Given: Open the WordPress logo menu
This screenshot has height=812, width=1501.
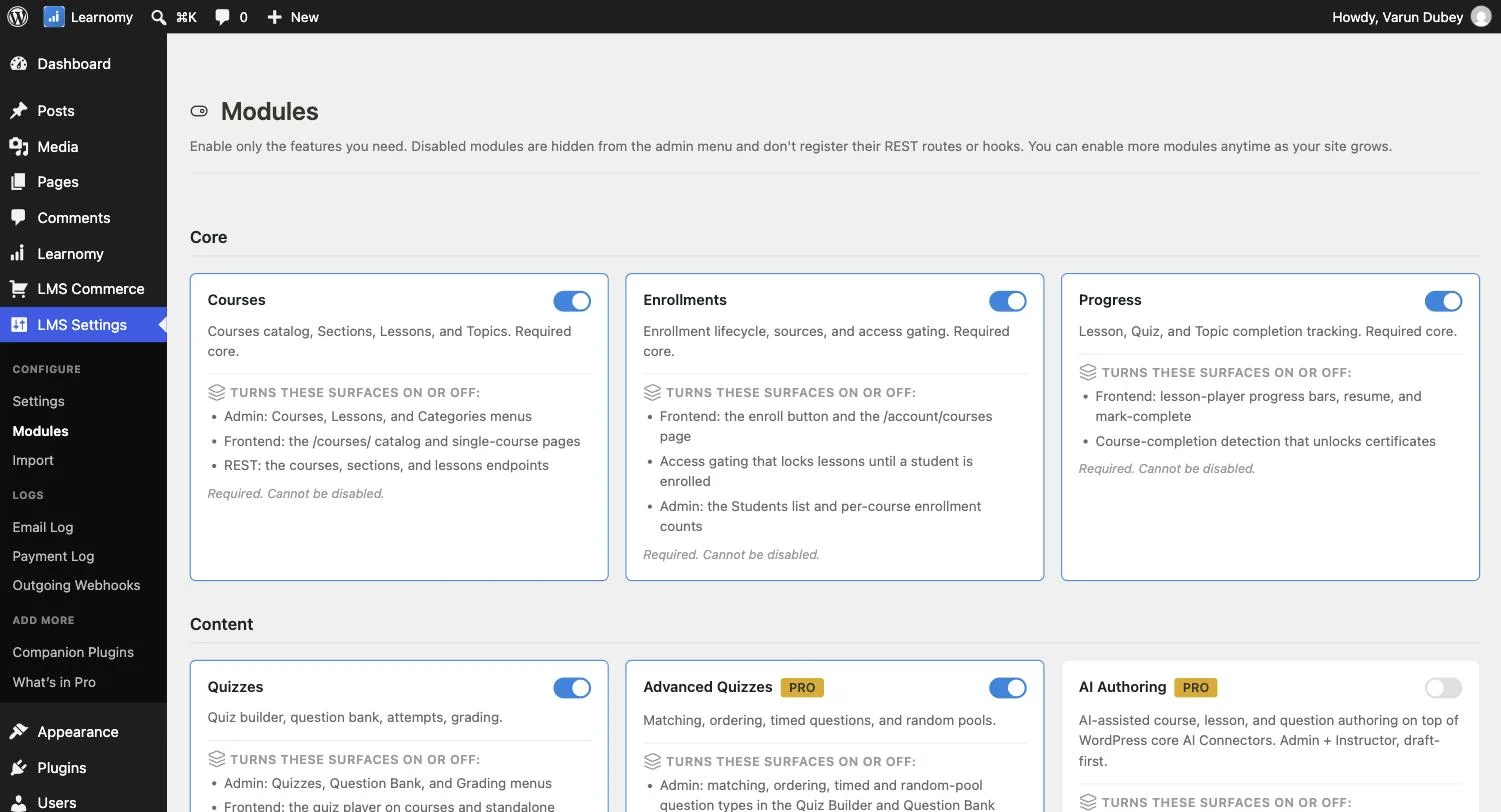Looking at the screenshot, I should tap(18, 17).
